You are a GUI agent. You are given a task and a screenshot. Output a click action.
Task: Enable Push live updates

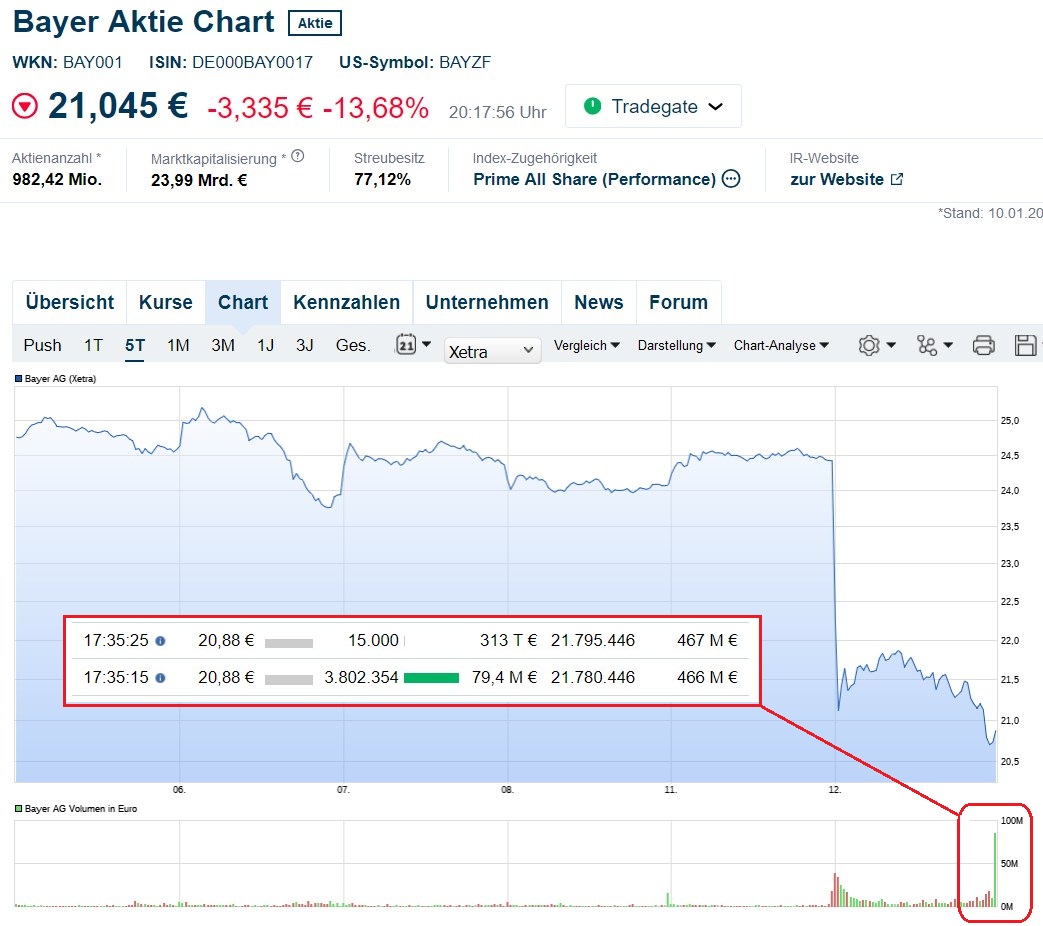tap(41, 344)
